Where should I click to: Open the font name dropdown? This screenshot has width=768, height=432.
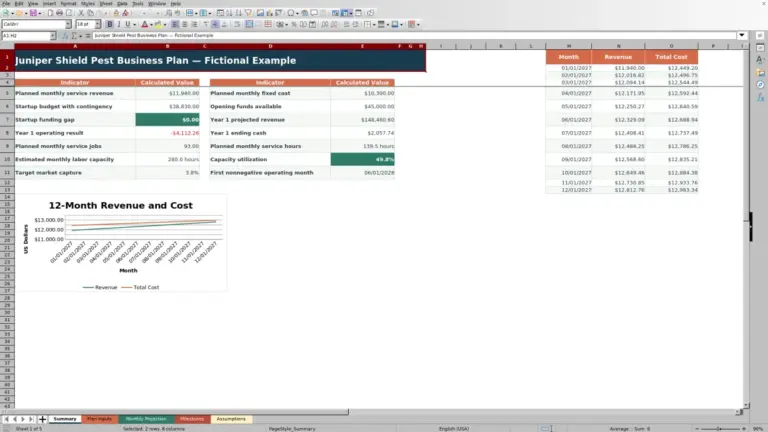click(x=68, y=24)
